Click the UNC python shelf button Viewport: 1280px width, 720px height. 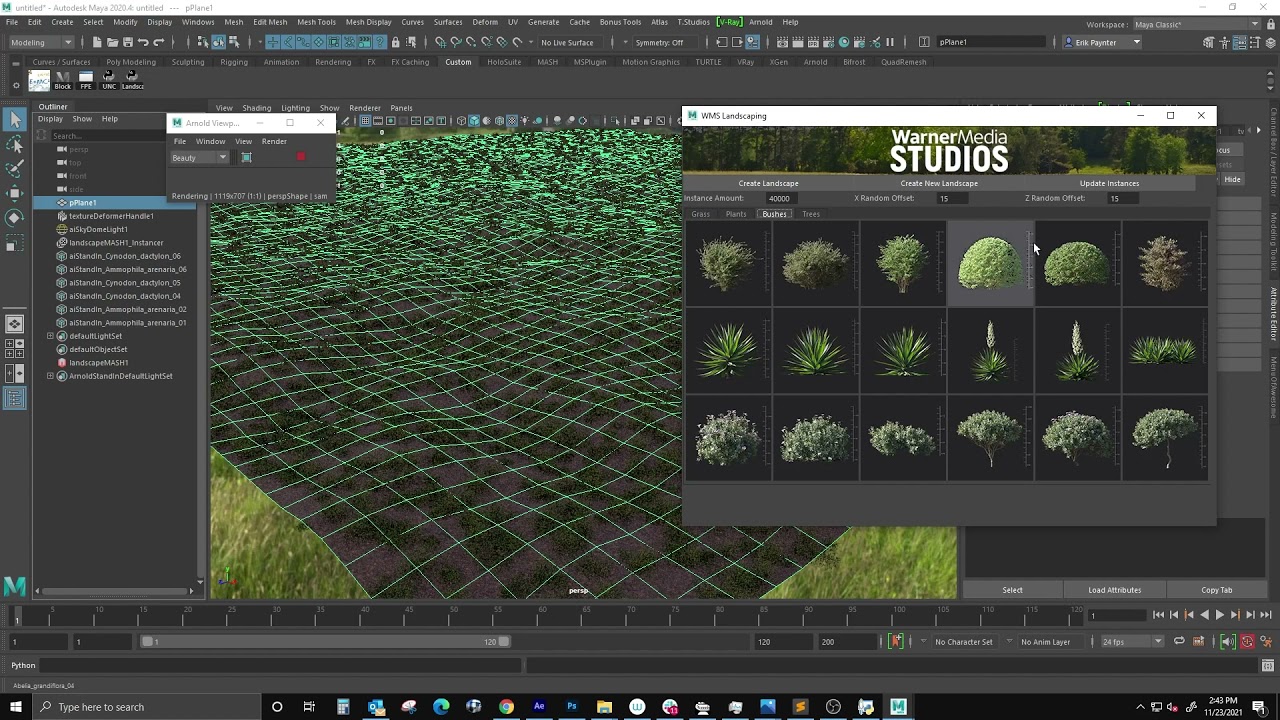[x=109, y=81]
